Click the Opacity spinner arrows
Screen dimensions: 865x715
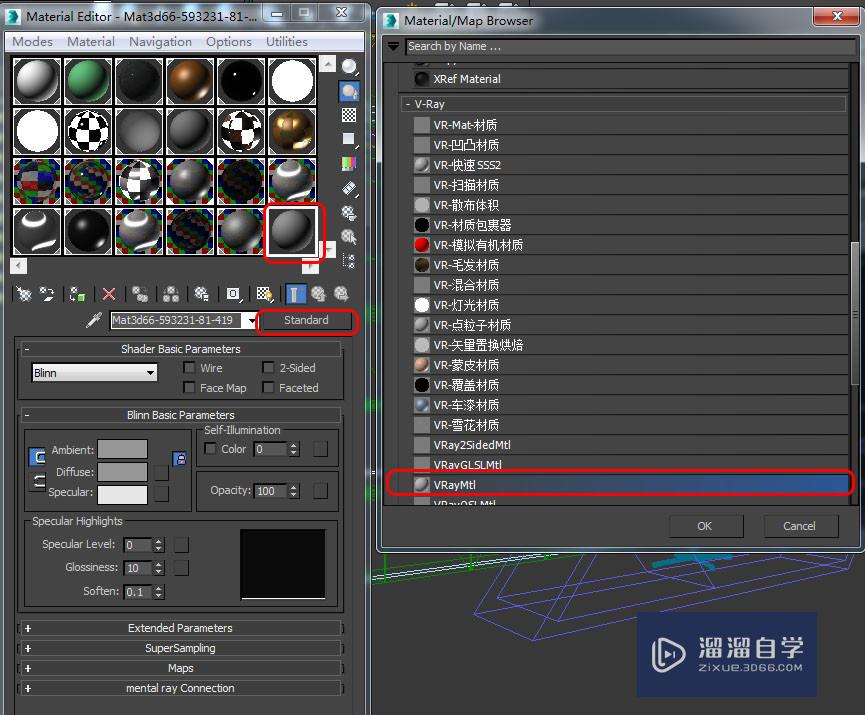click(294, 491)
